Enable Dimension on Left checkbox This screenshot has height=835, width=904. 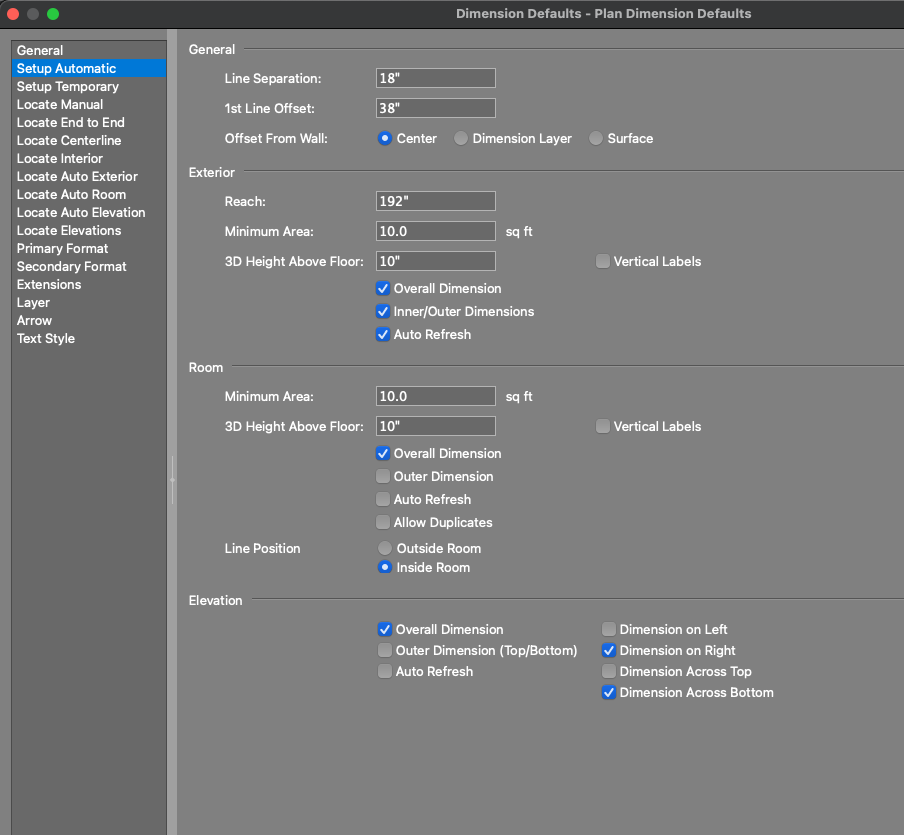[x=609, y=630]
